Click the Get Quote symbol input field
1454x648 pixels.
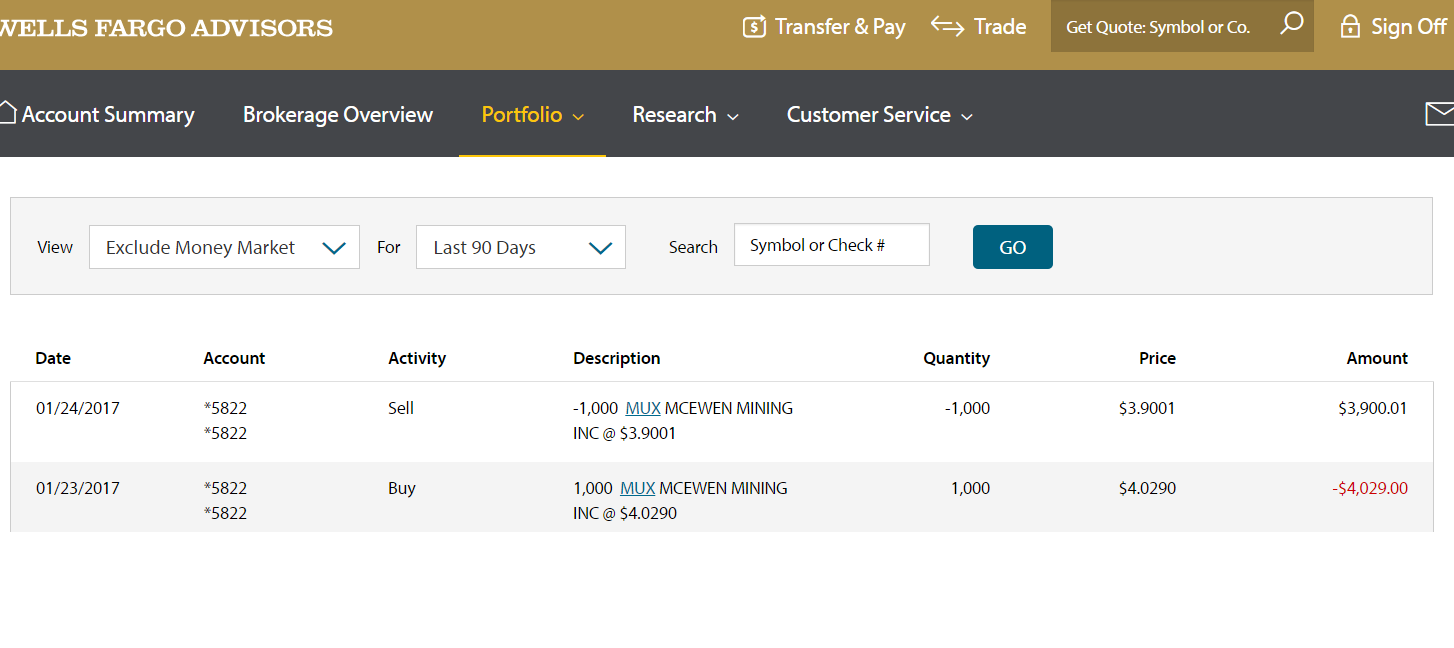(x=1160, y=27)
